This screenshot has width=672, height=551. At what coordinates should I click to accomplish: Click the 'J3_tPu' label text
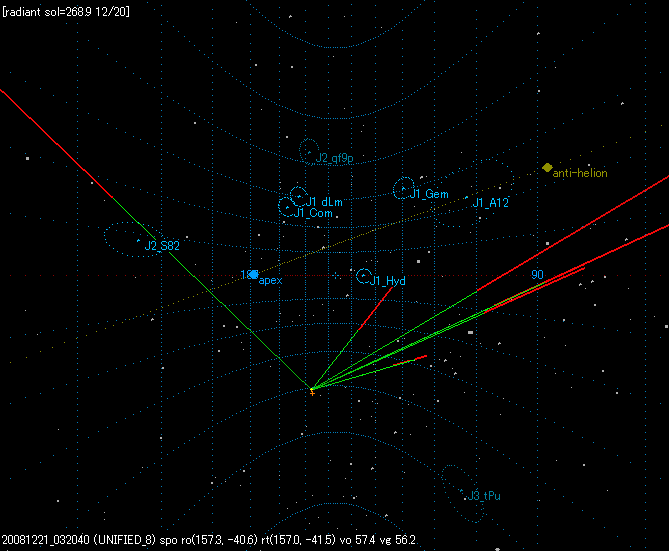pyautogui.click(x=484, y=496)
